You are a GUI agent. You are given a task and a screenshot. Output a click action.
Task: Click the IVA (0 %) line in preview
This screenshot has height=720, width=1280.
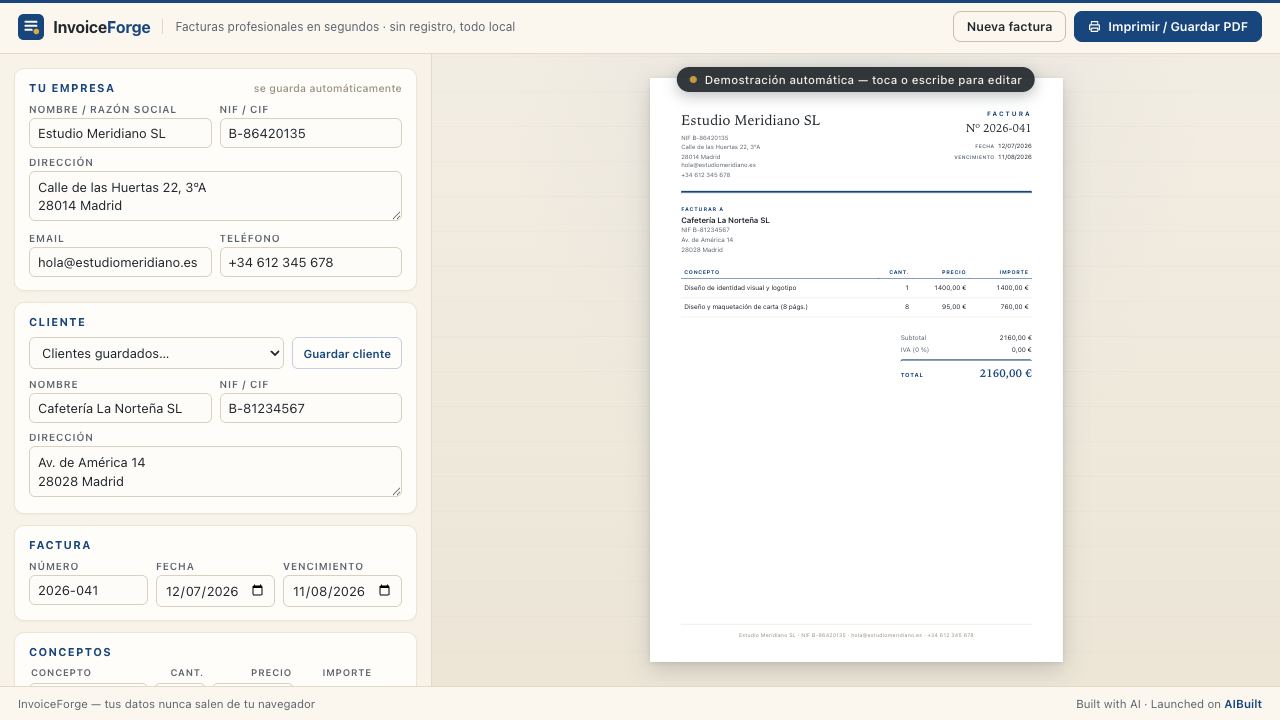click(966, 350)
